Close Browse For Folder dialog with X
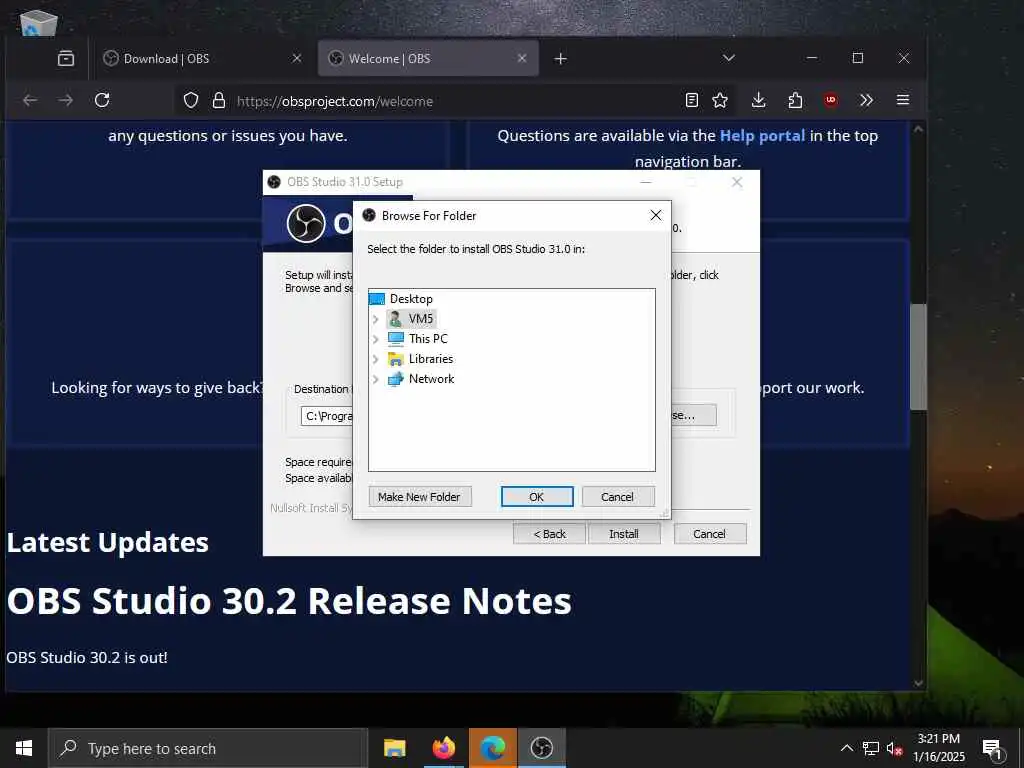 click(656, 216)
